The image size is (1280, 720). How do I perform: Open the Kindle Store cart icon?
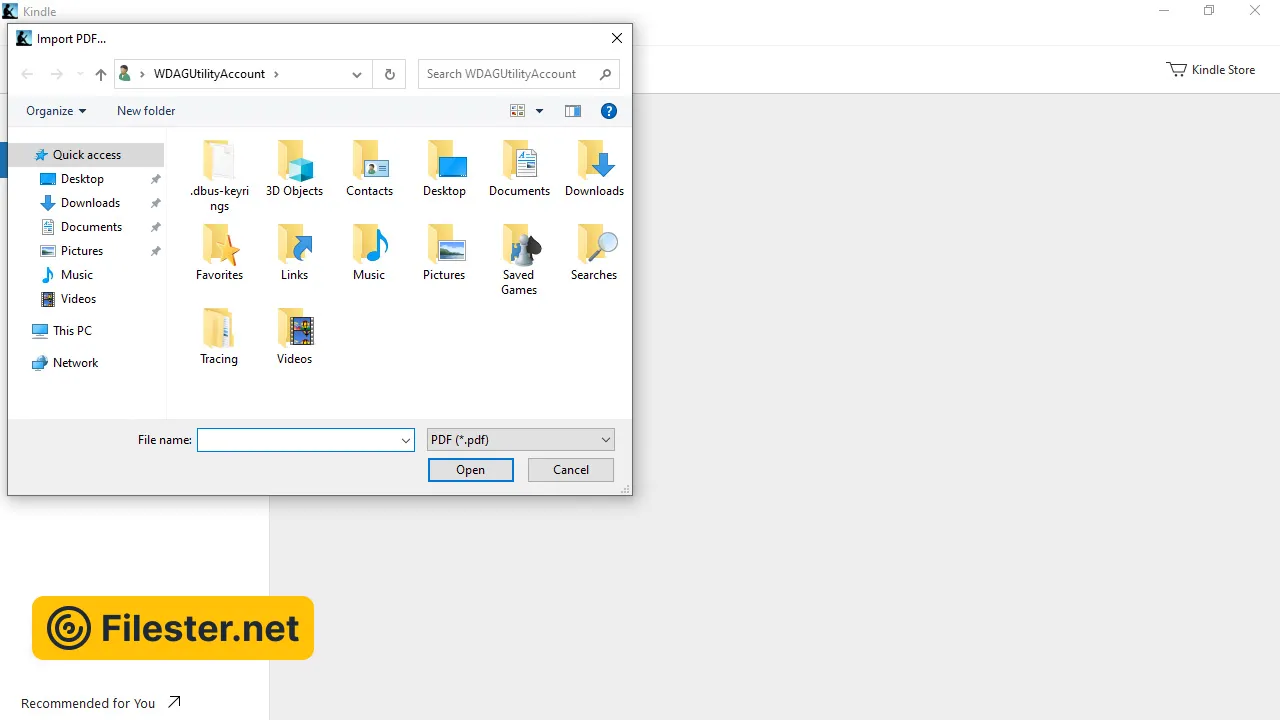(1176, 70)
